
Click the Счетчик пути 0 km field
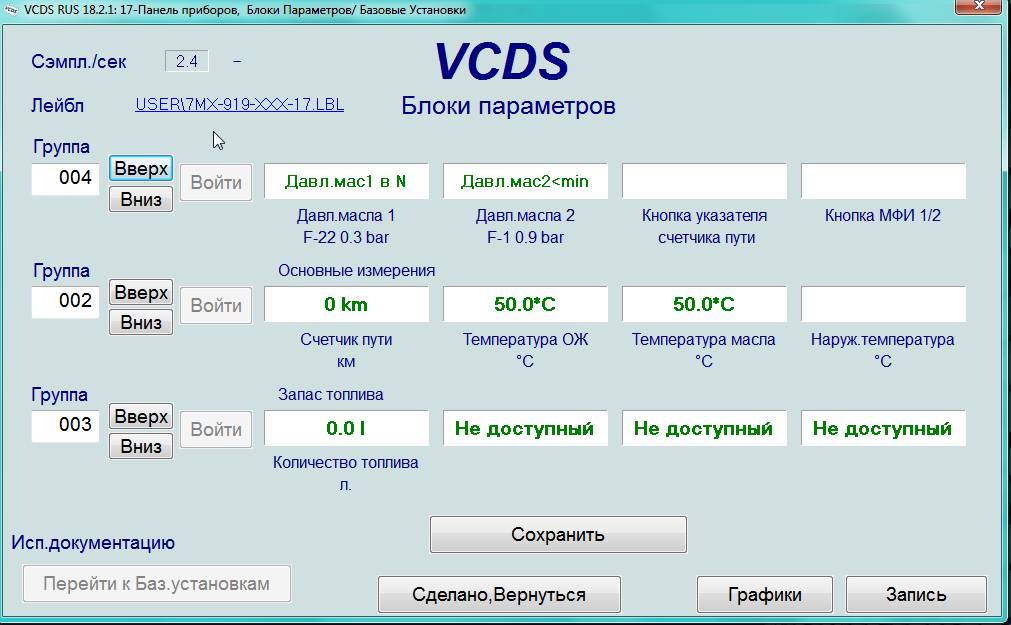pyautogui.click(x=346, y=304)
